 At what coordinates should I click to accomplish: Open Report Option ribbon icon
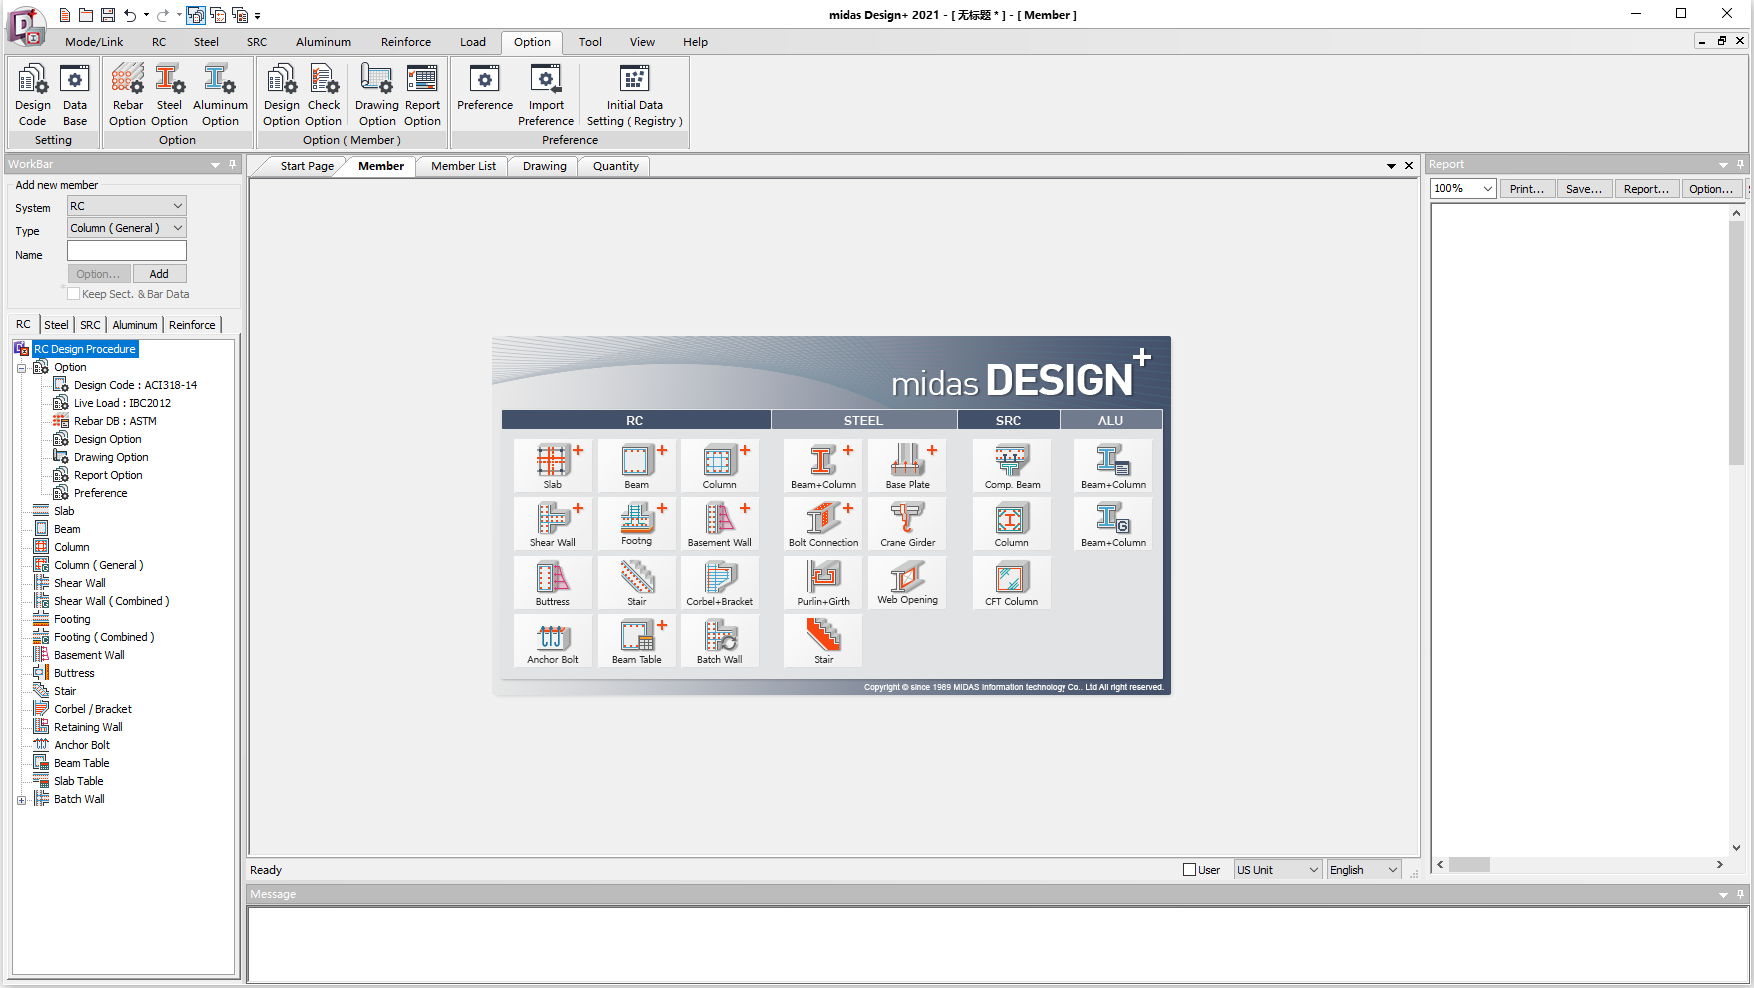point(422,95)
